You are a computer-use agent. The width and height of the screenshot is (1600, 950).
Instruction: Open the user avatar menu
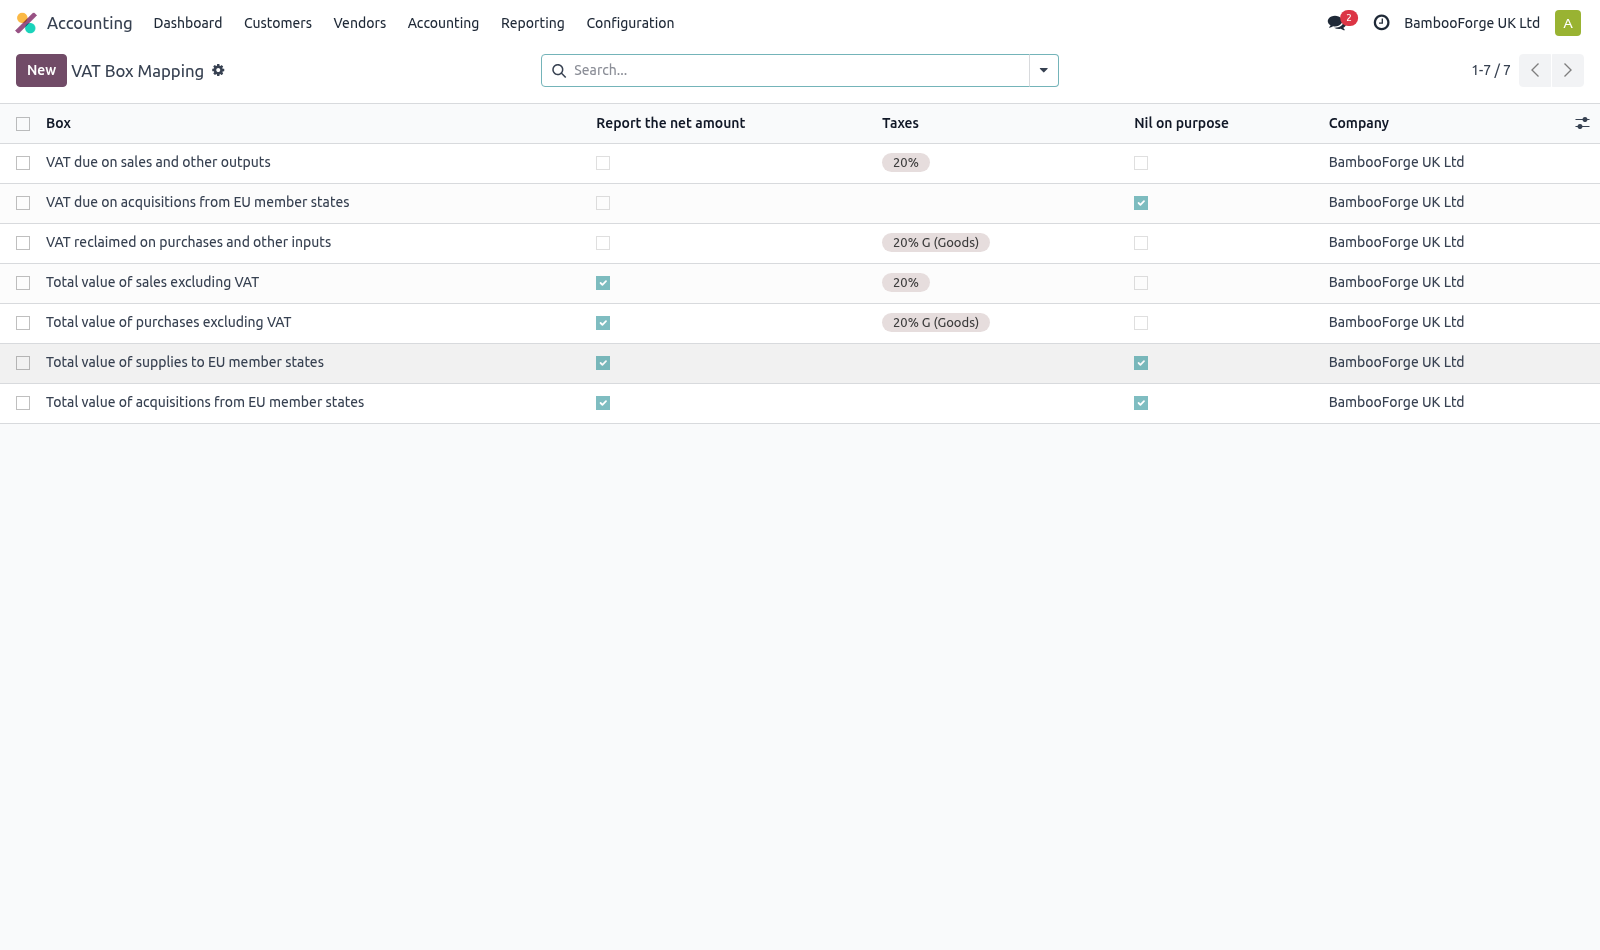pyautogui.click(x=1567, y=23)
